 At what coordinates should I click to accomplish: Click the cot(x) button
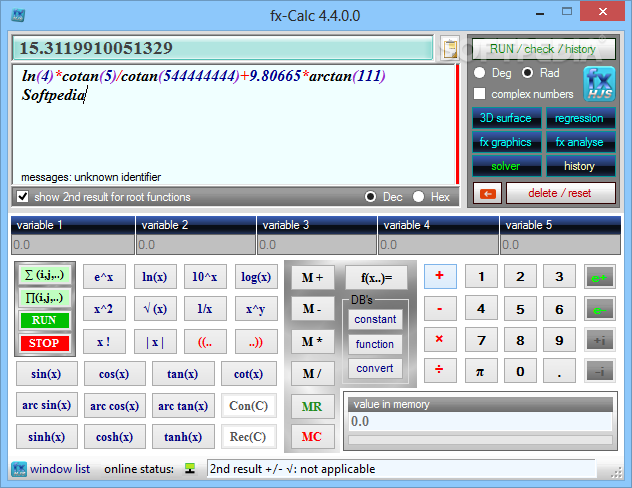pos(249,374)
